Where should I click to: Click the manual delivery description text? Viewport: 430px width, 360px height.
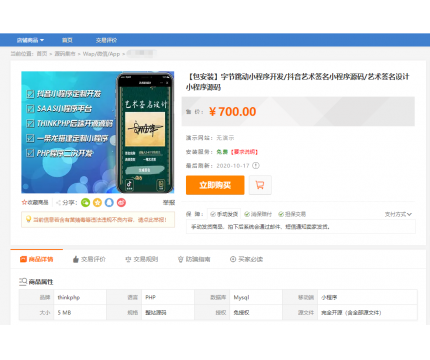260,227
